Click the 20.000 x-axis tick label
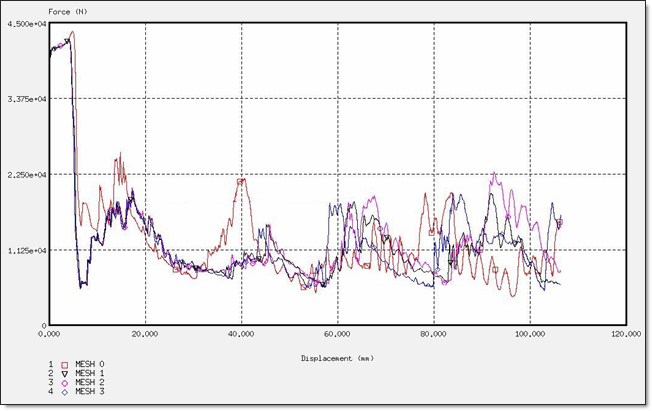This screenshot has width=652, height=411. point(146,336)
